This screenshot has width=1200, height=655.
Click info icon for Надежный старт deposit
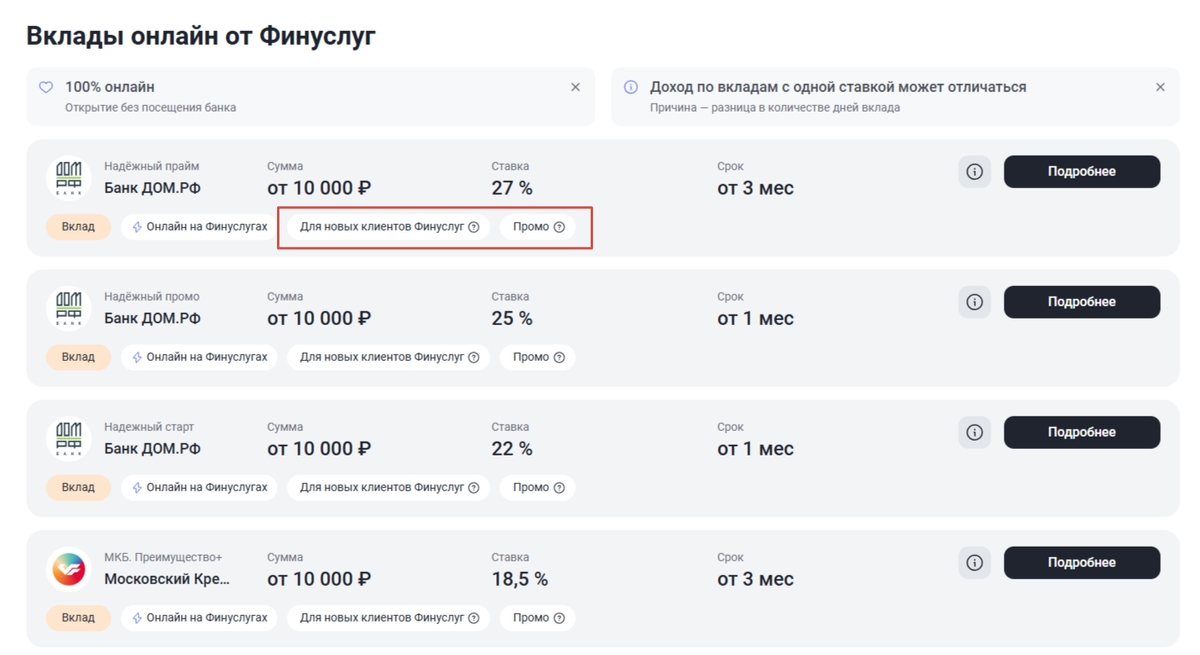tap(974, 433)
